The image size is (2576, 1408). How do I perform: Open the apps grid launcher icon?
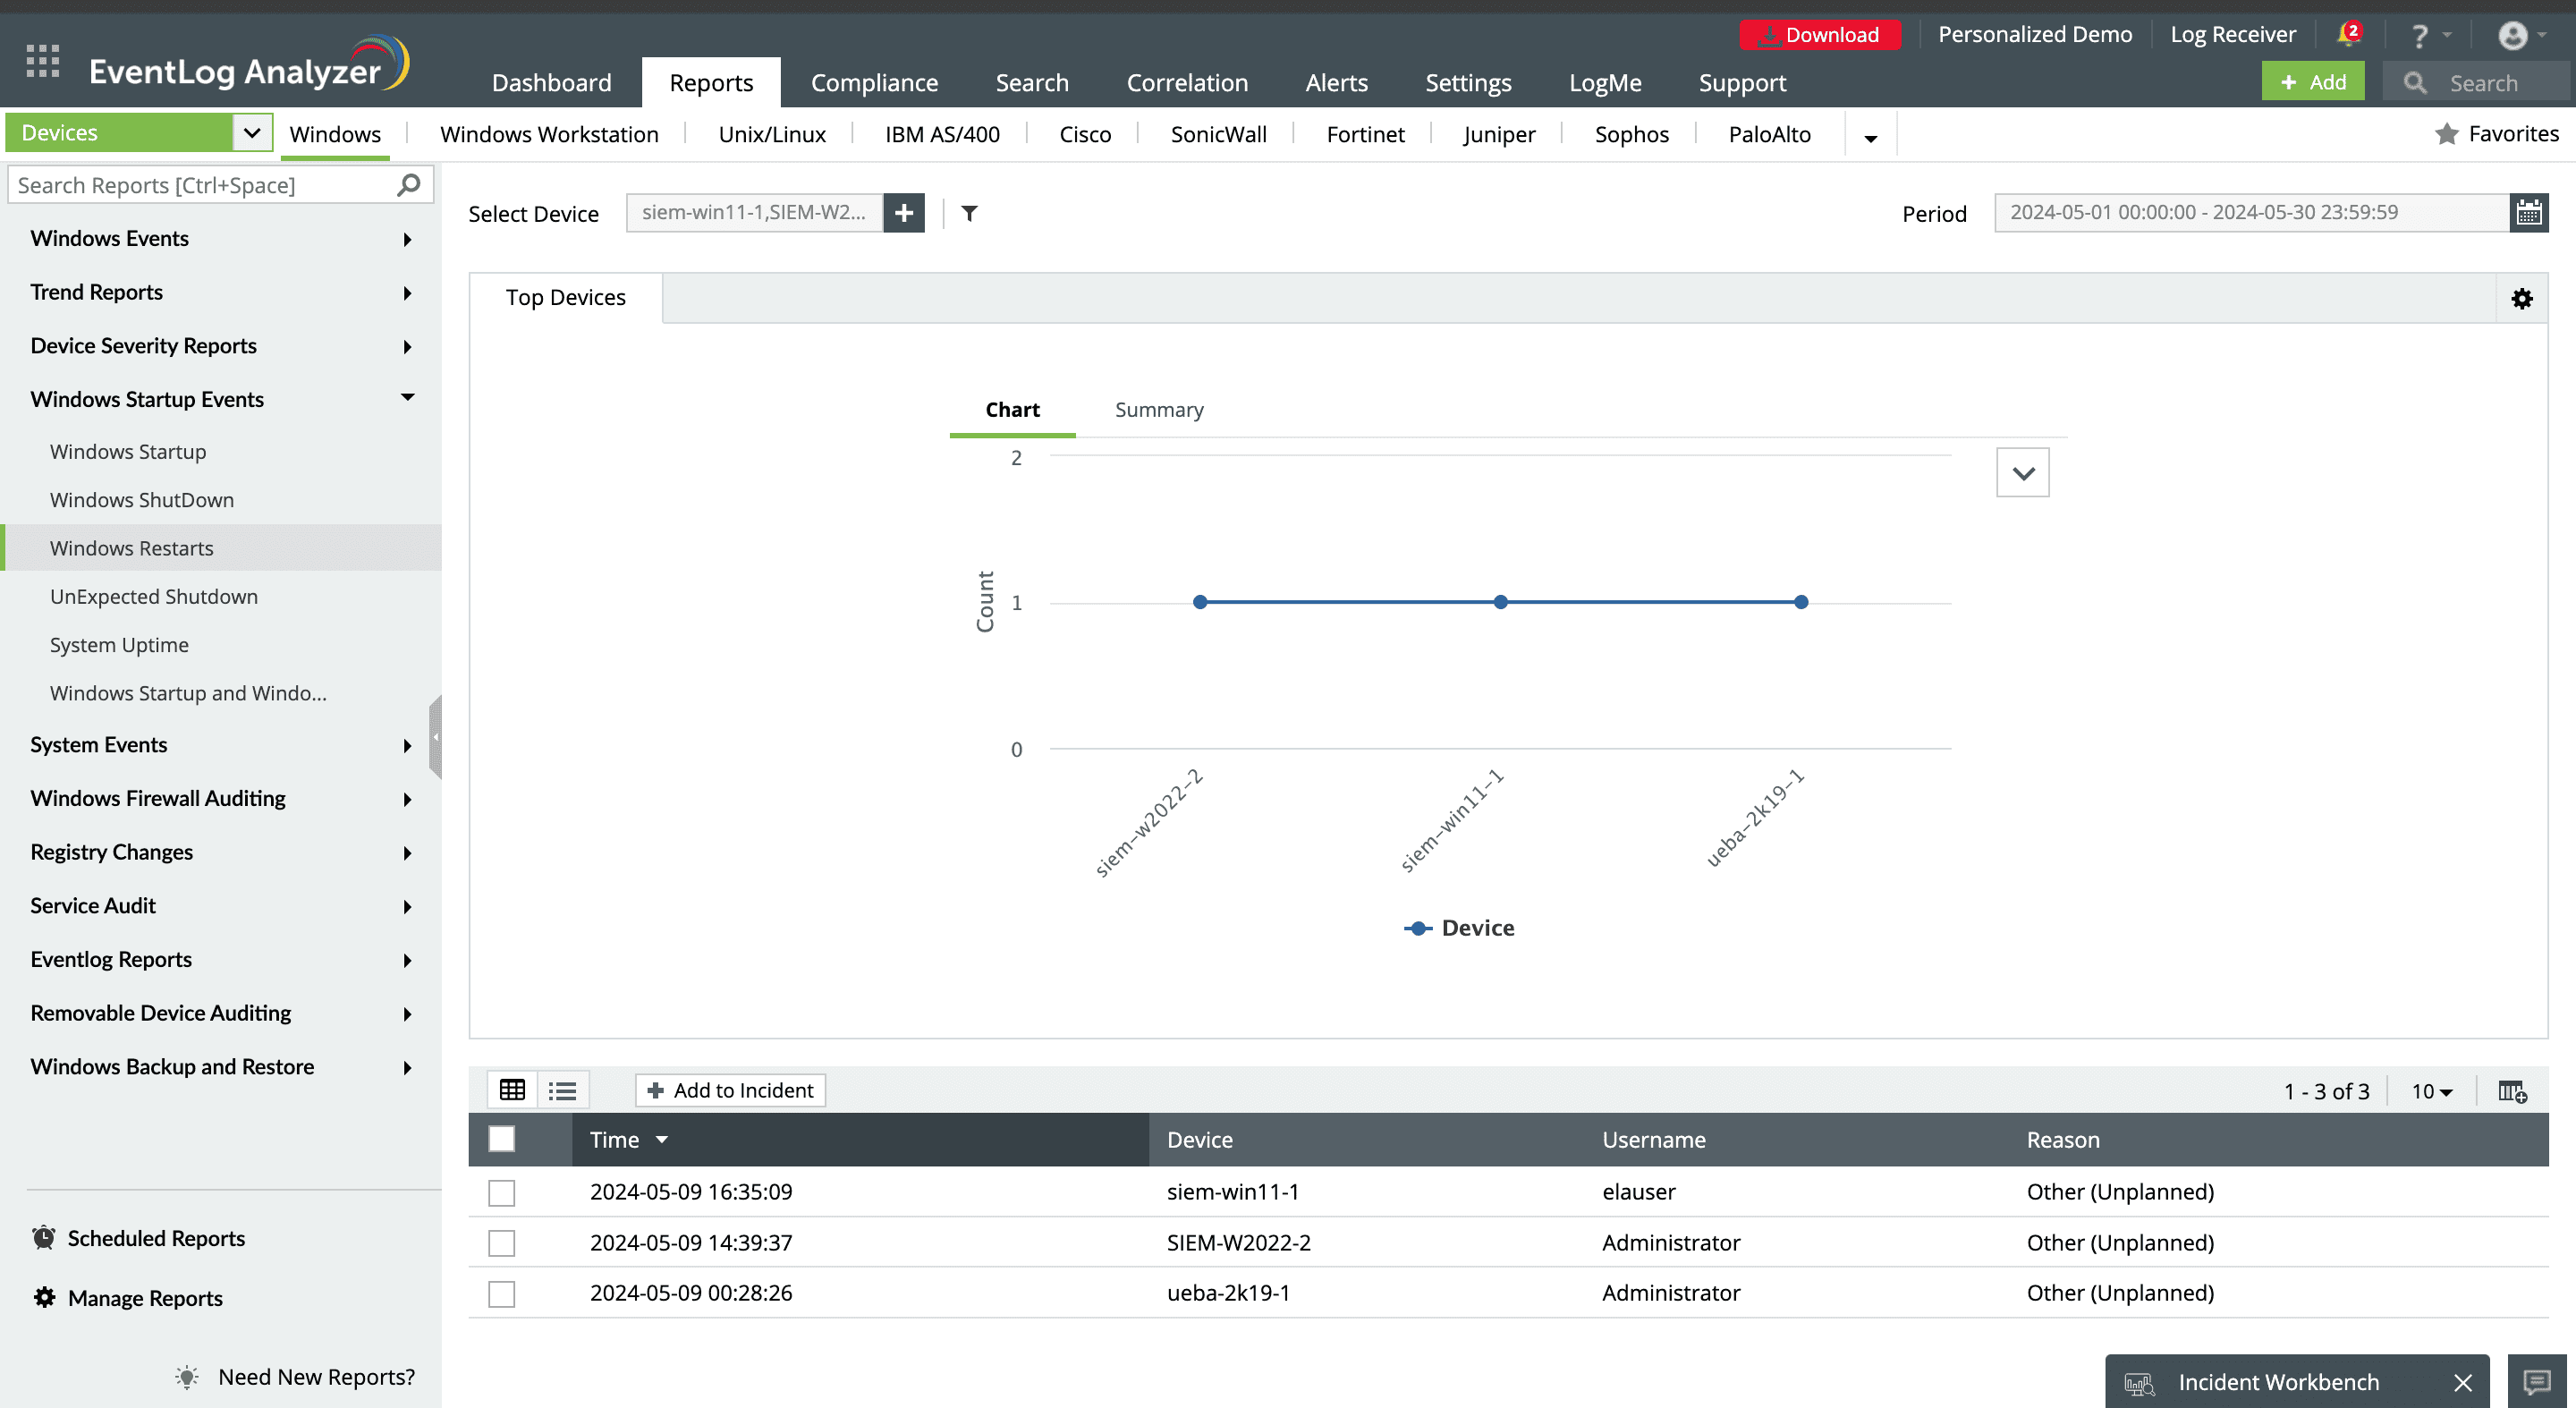42,62
